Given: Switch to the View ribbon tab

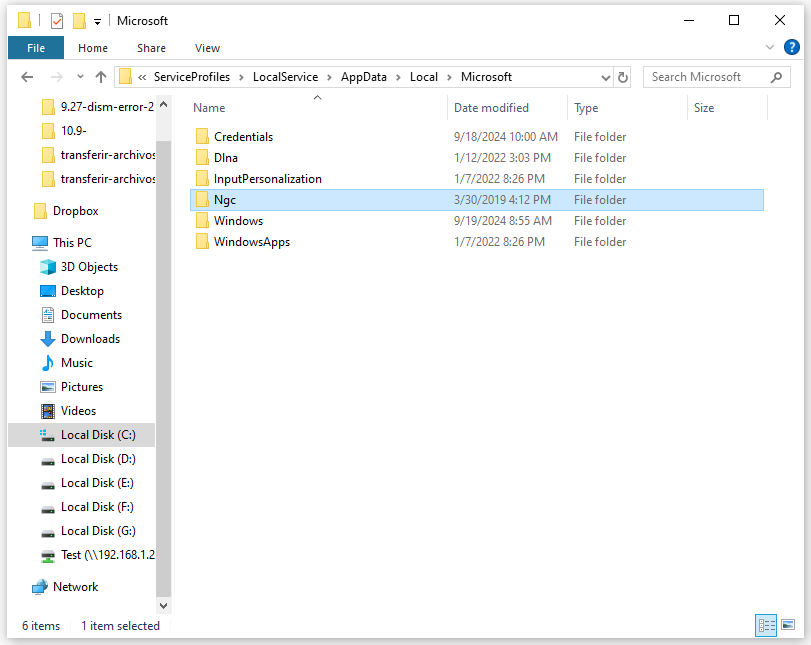Looking at the screenshot, I should pyautogui.click(x=207, y=48).
